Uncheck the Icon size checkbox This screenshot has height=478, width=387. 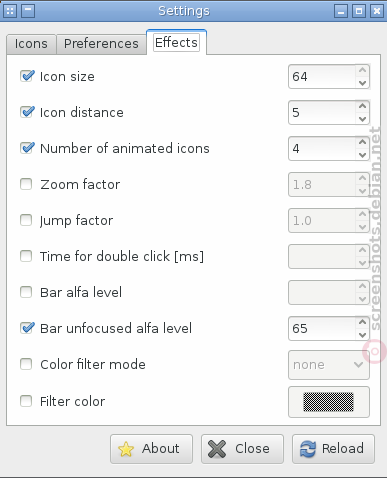point(27,76)
